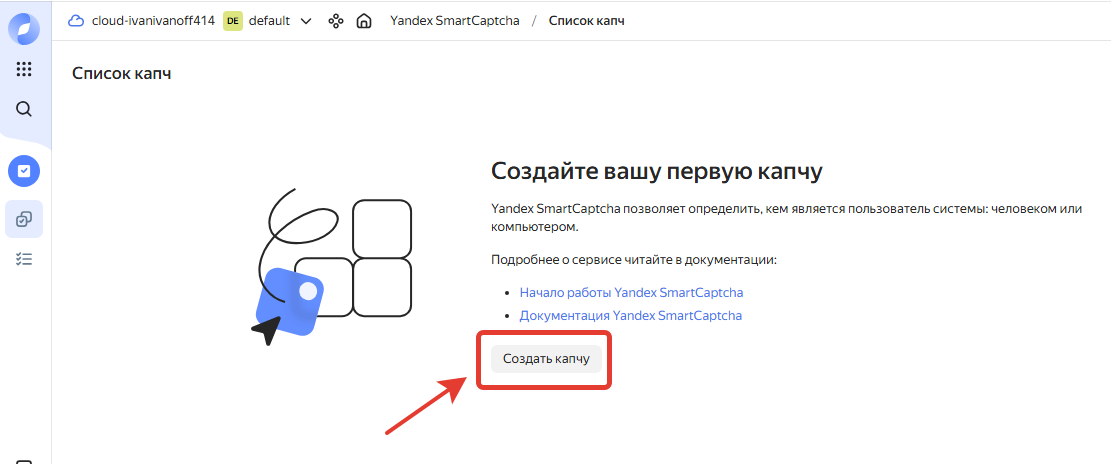Open Документация Yandex SmartCaptcha link
The height and width of the screenshot is (464, 1111).
tap(630, 315)
